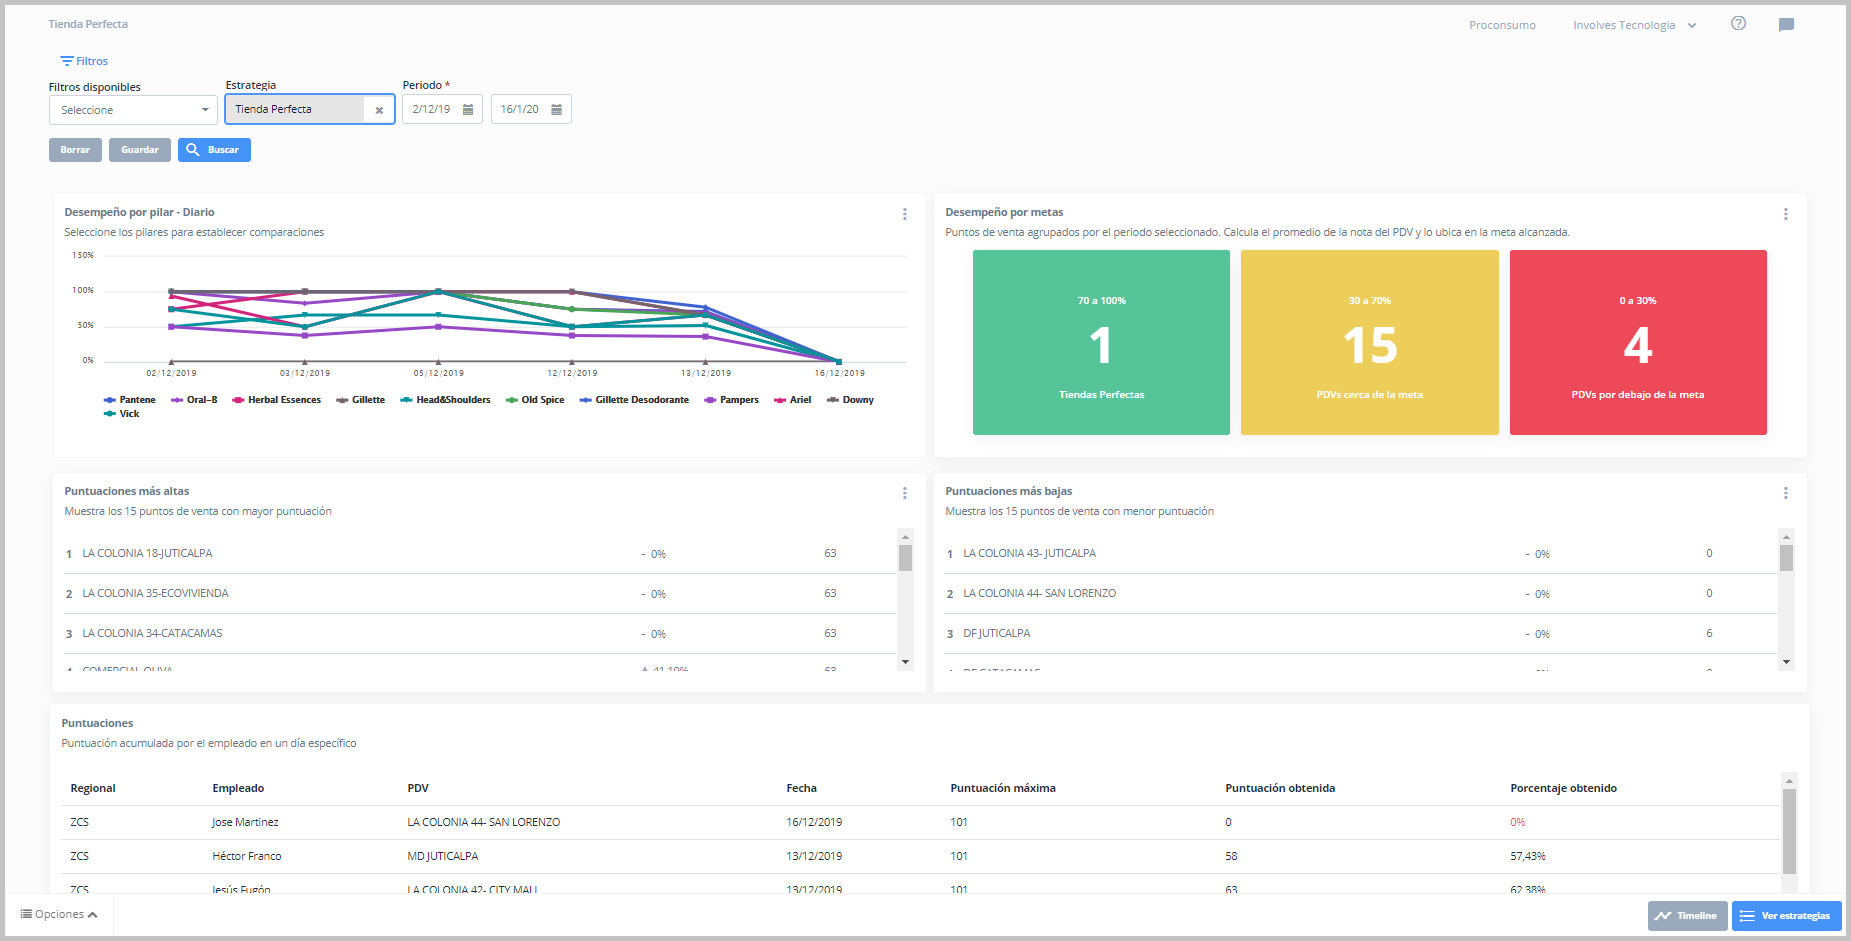Click the Ver estrategias button

tap(1786, 916)
